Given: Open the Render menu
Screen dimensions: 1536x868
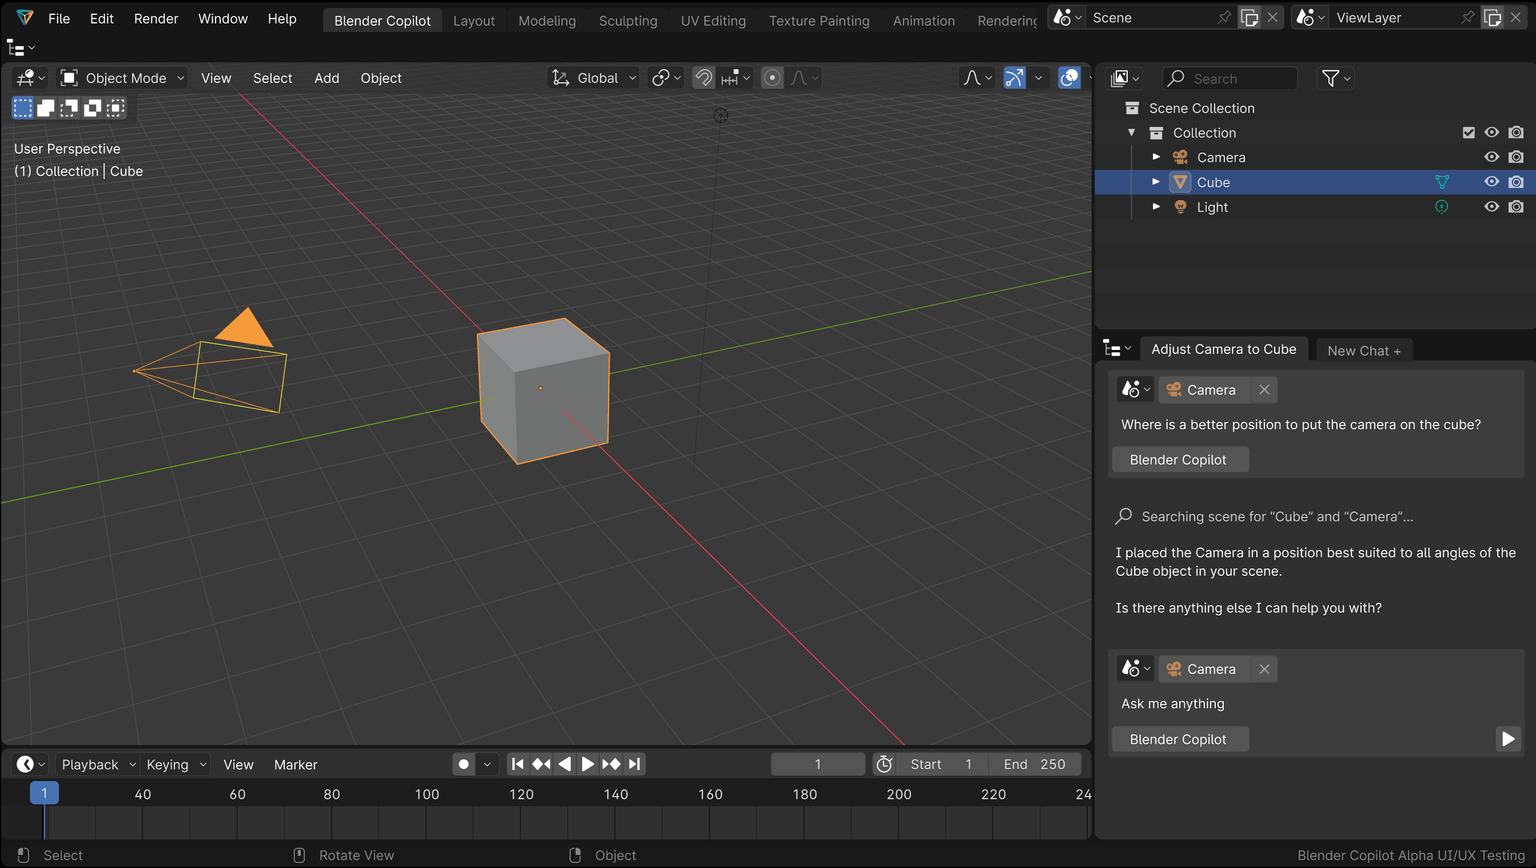Looking at the screenshot, I should click(156, 18).
